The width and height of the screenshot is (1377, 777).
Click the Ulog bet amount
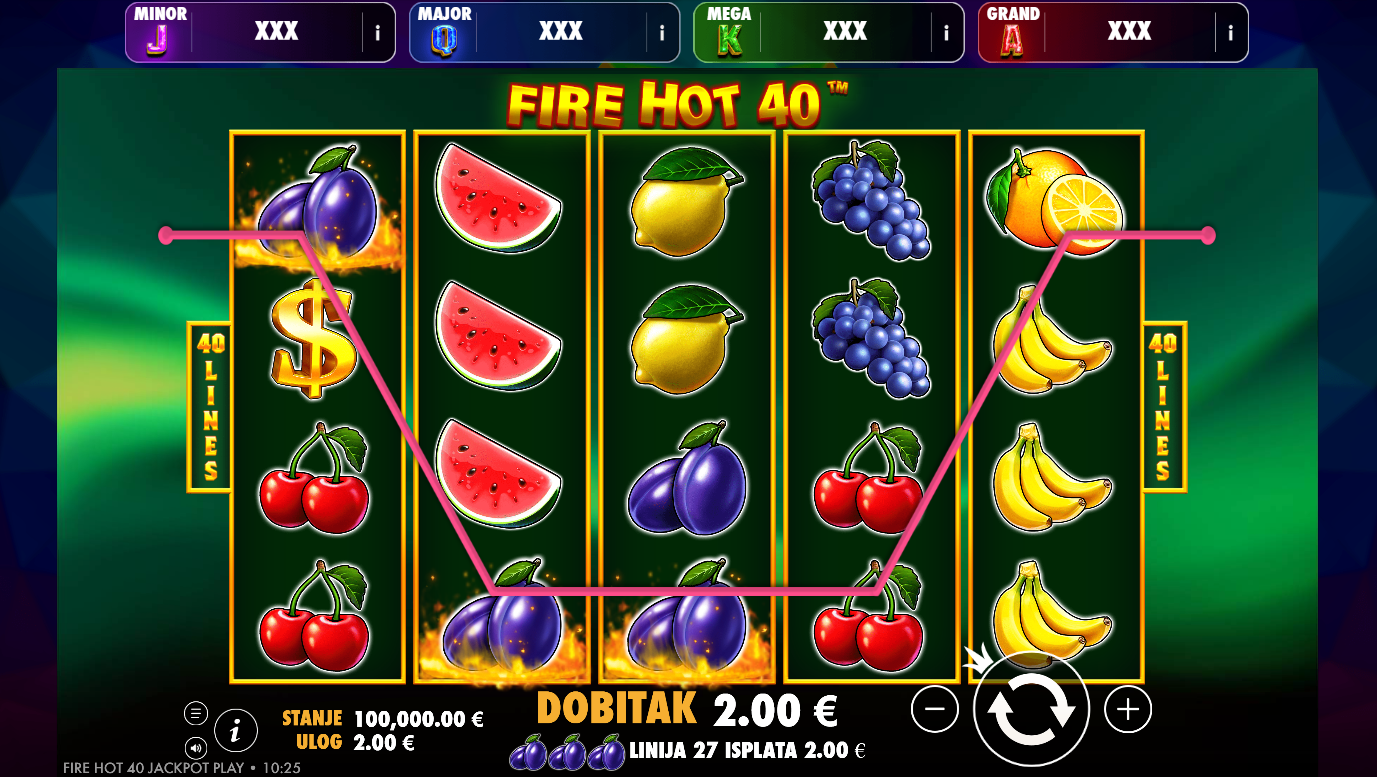tap(384, 743)
